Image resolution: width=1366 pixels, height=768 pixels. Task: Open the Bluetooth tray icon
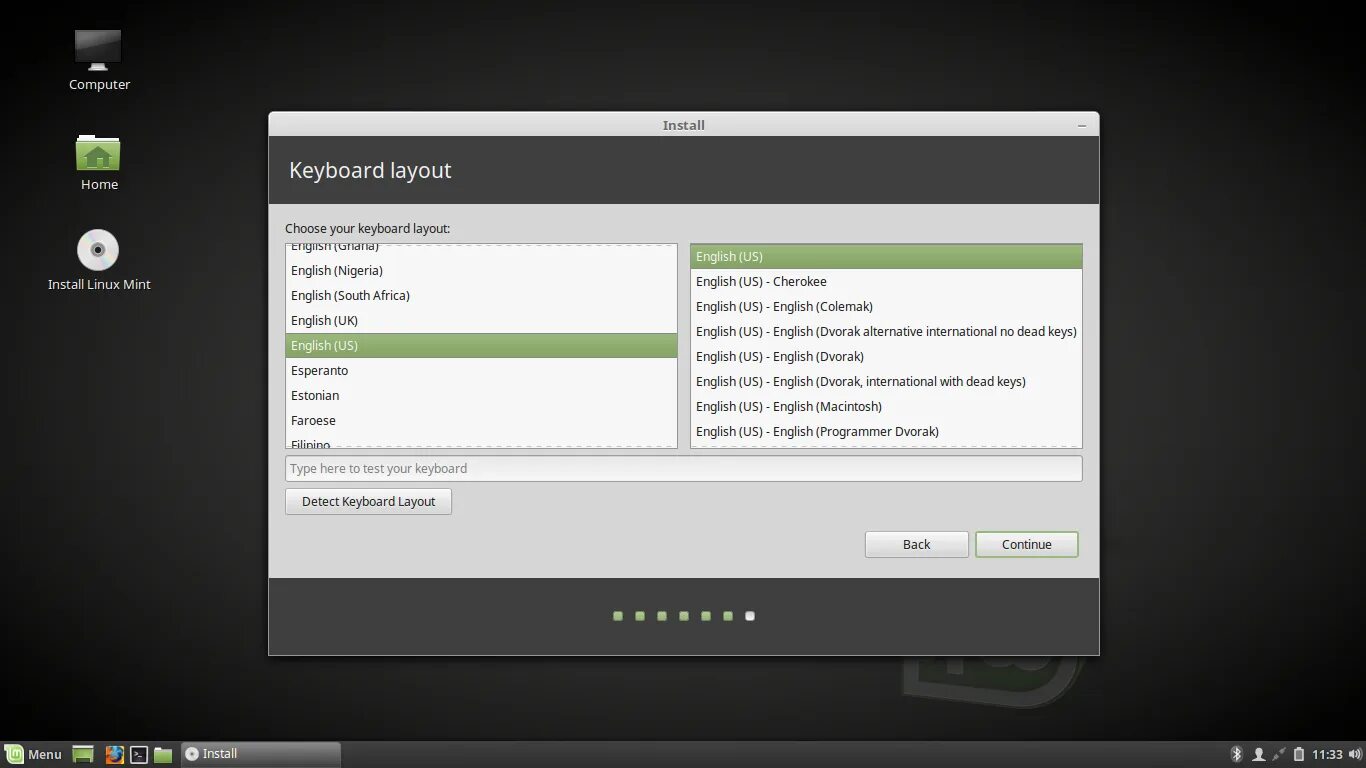(1236, 754)
